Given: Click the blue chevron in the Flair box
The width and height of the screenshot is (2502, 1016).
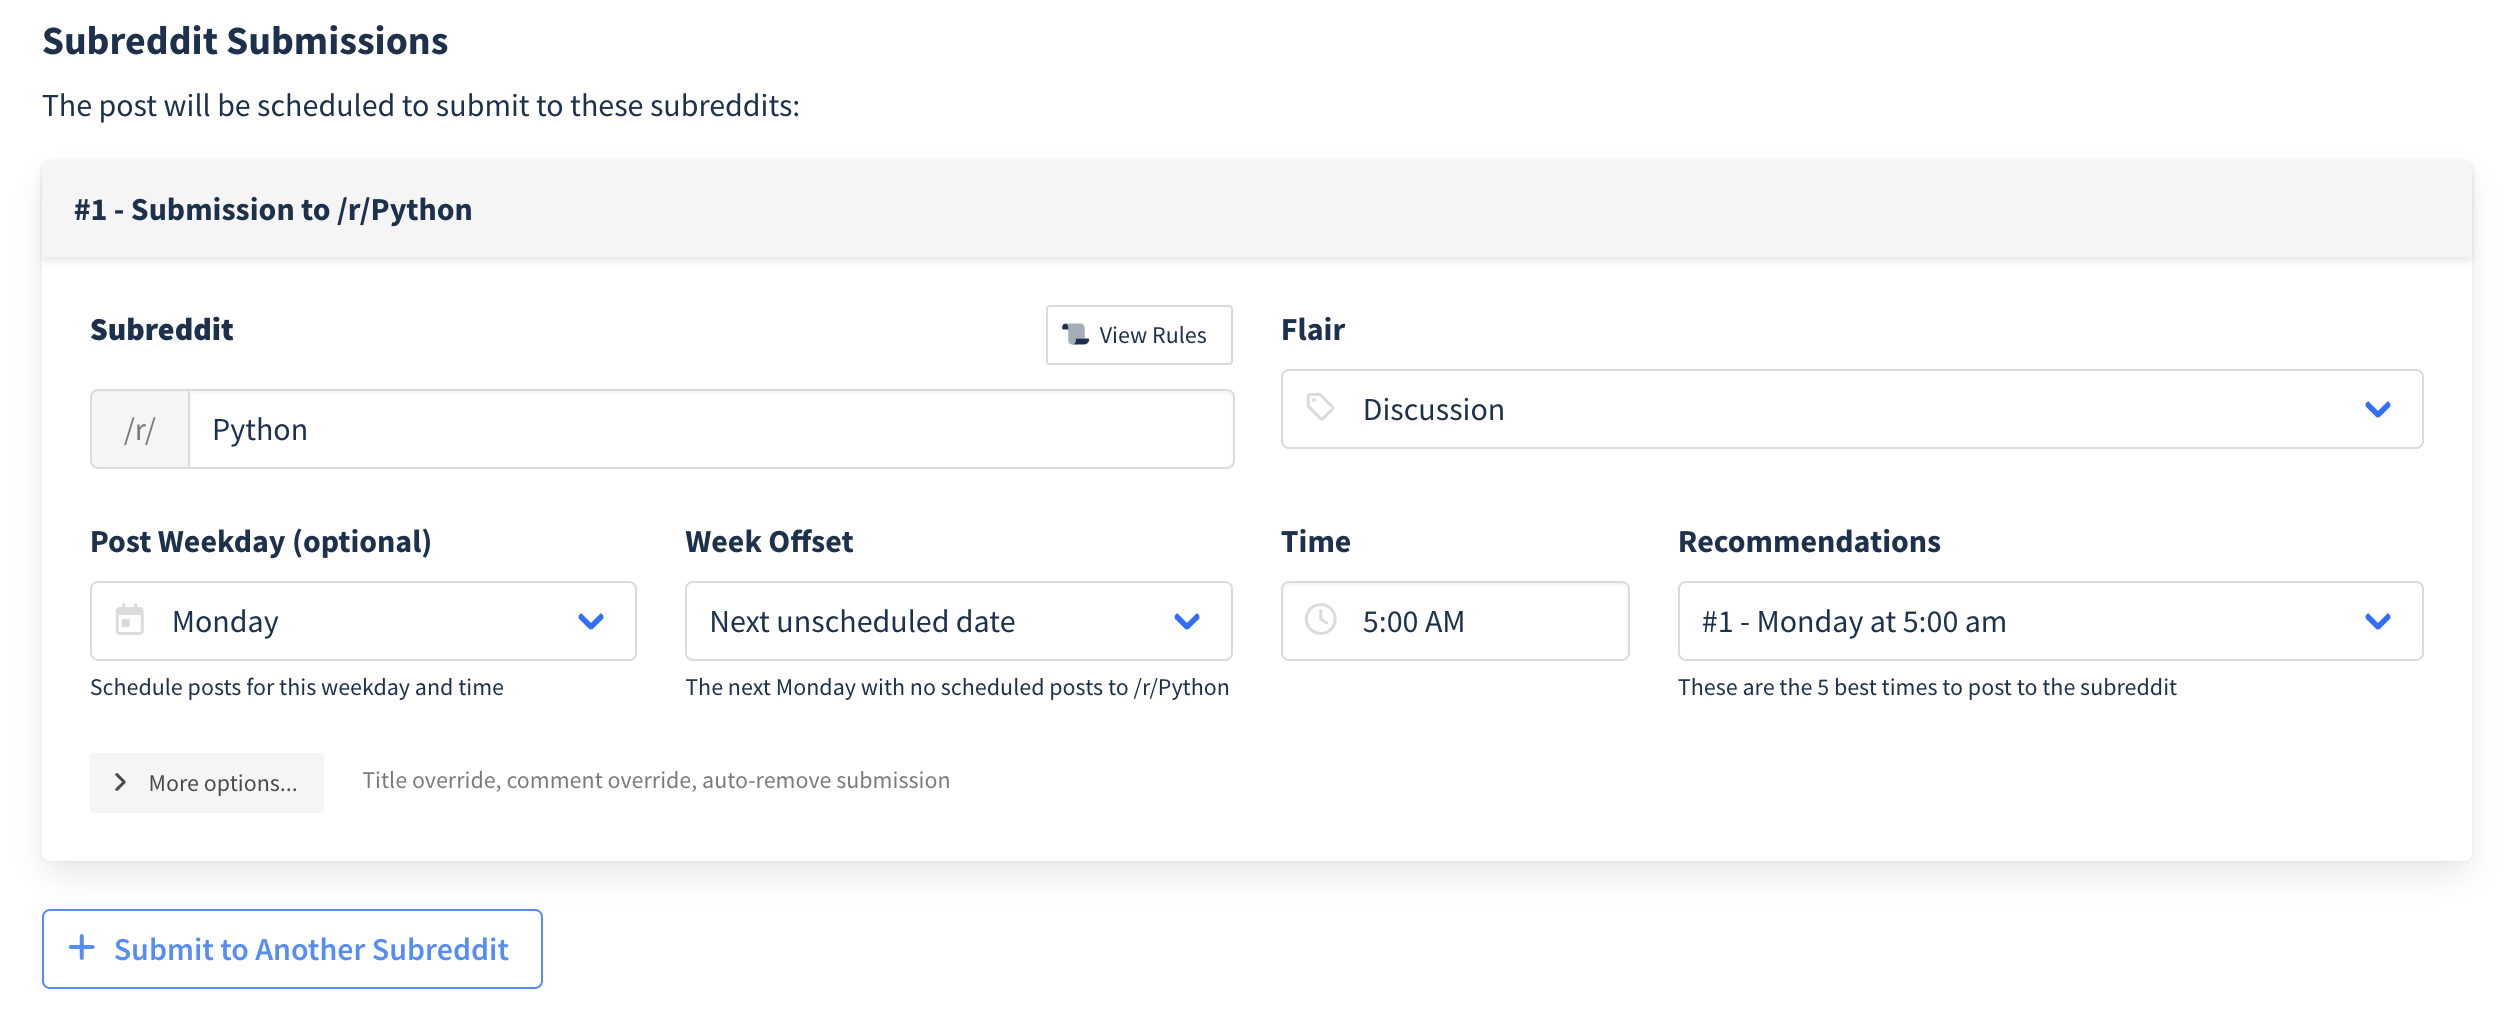Looking at the screenshot, I should 2377,409.
